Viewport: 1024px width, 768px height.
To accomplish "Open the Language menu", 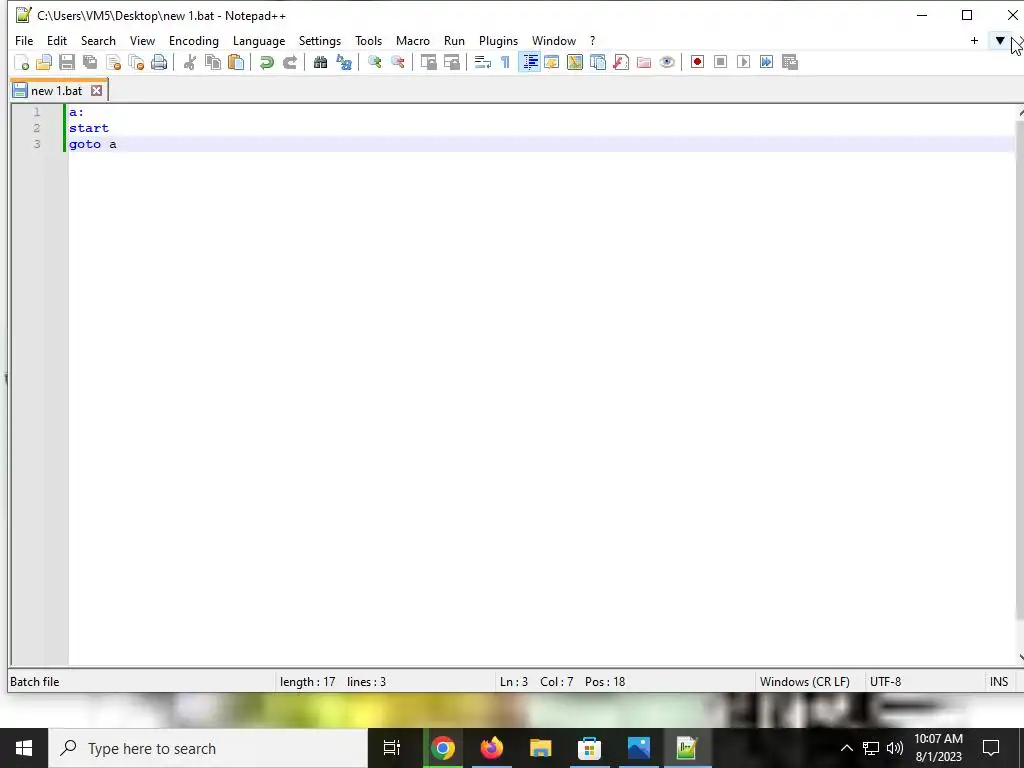I will [259, 40].
